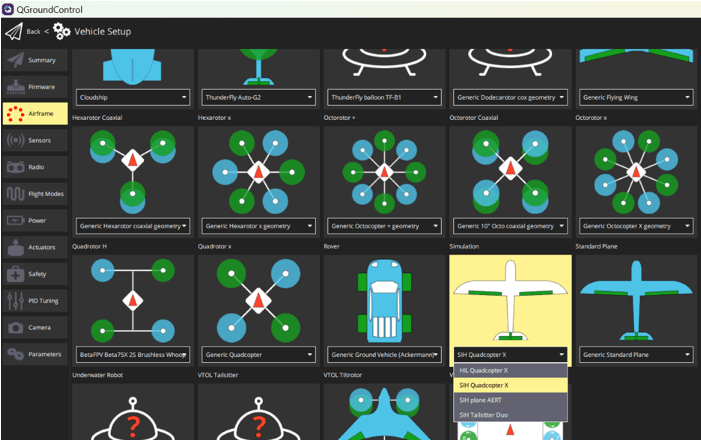The image size is (701, 440).
Task: Click the Safety first-aid kit icon
Action: pos(15,274)
